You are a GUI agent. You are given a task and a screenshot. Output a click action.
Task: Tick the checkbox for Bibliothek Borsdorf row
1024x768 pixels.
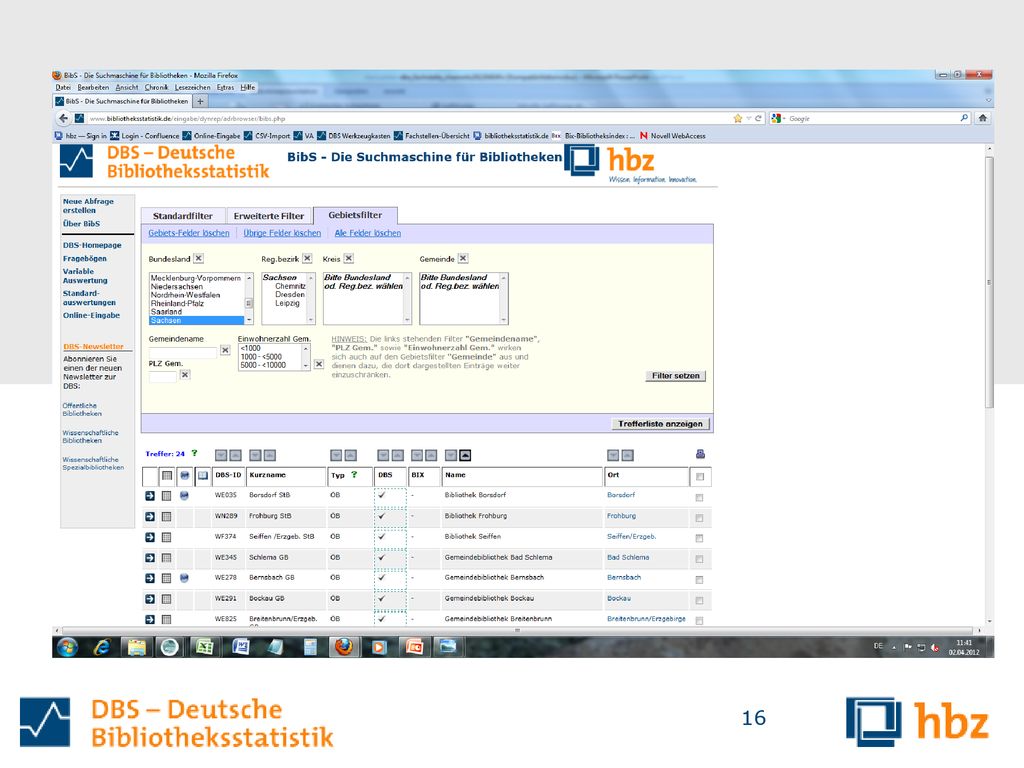point(699,498)
